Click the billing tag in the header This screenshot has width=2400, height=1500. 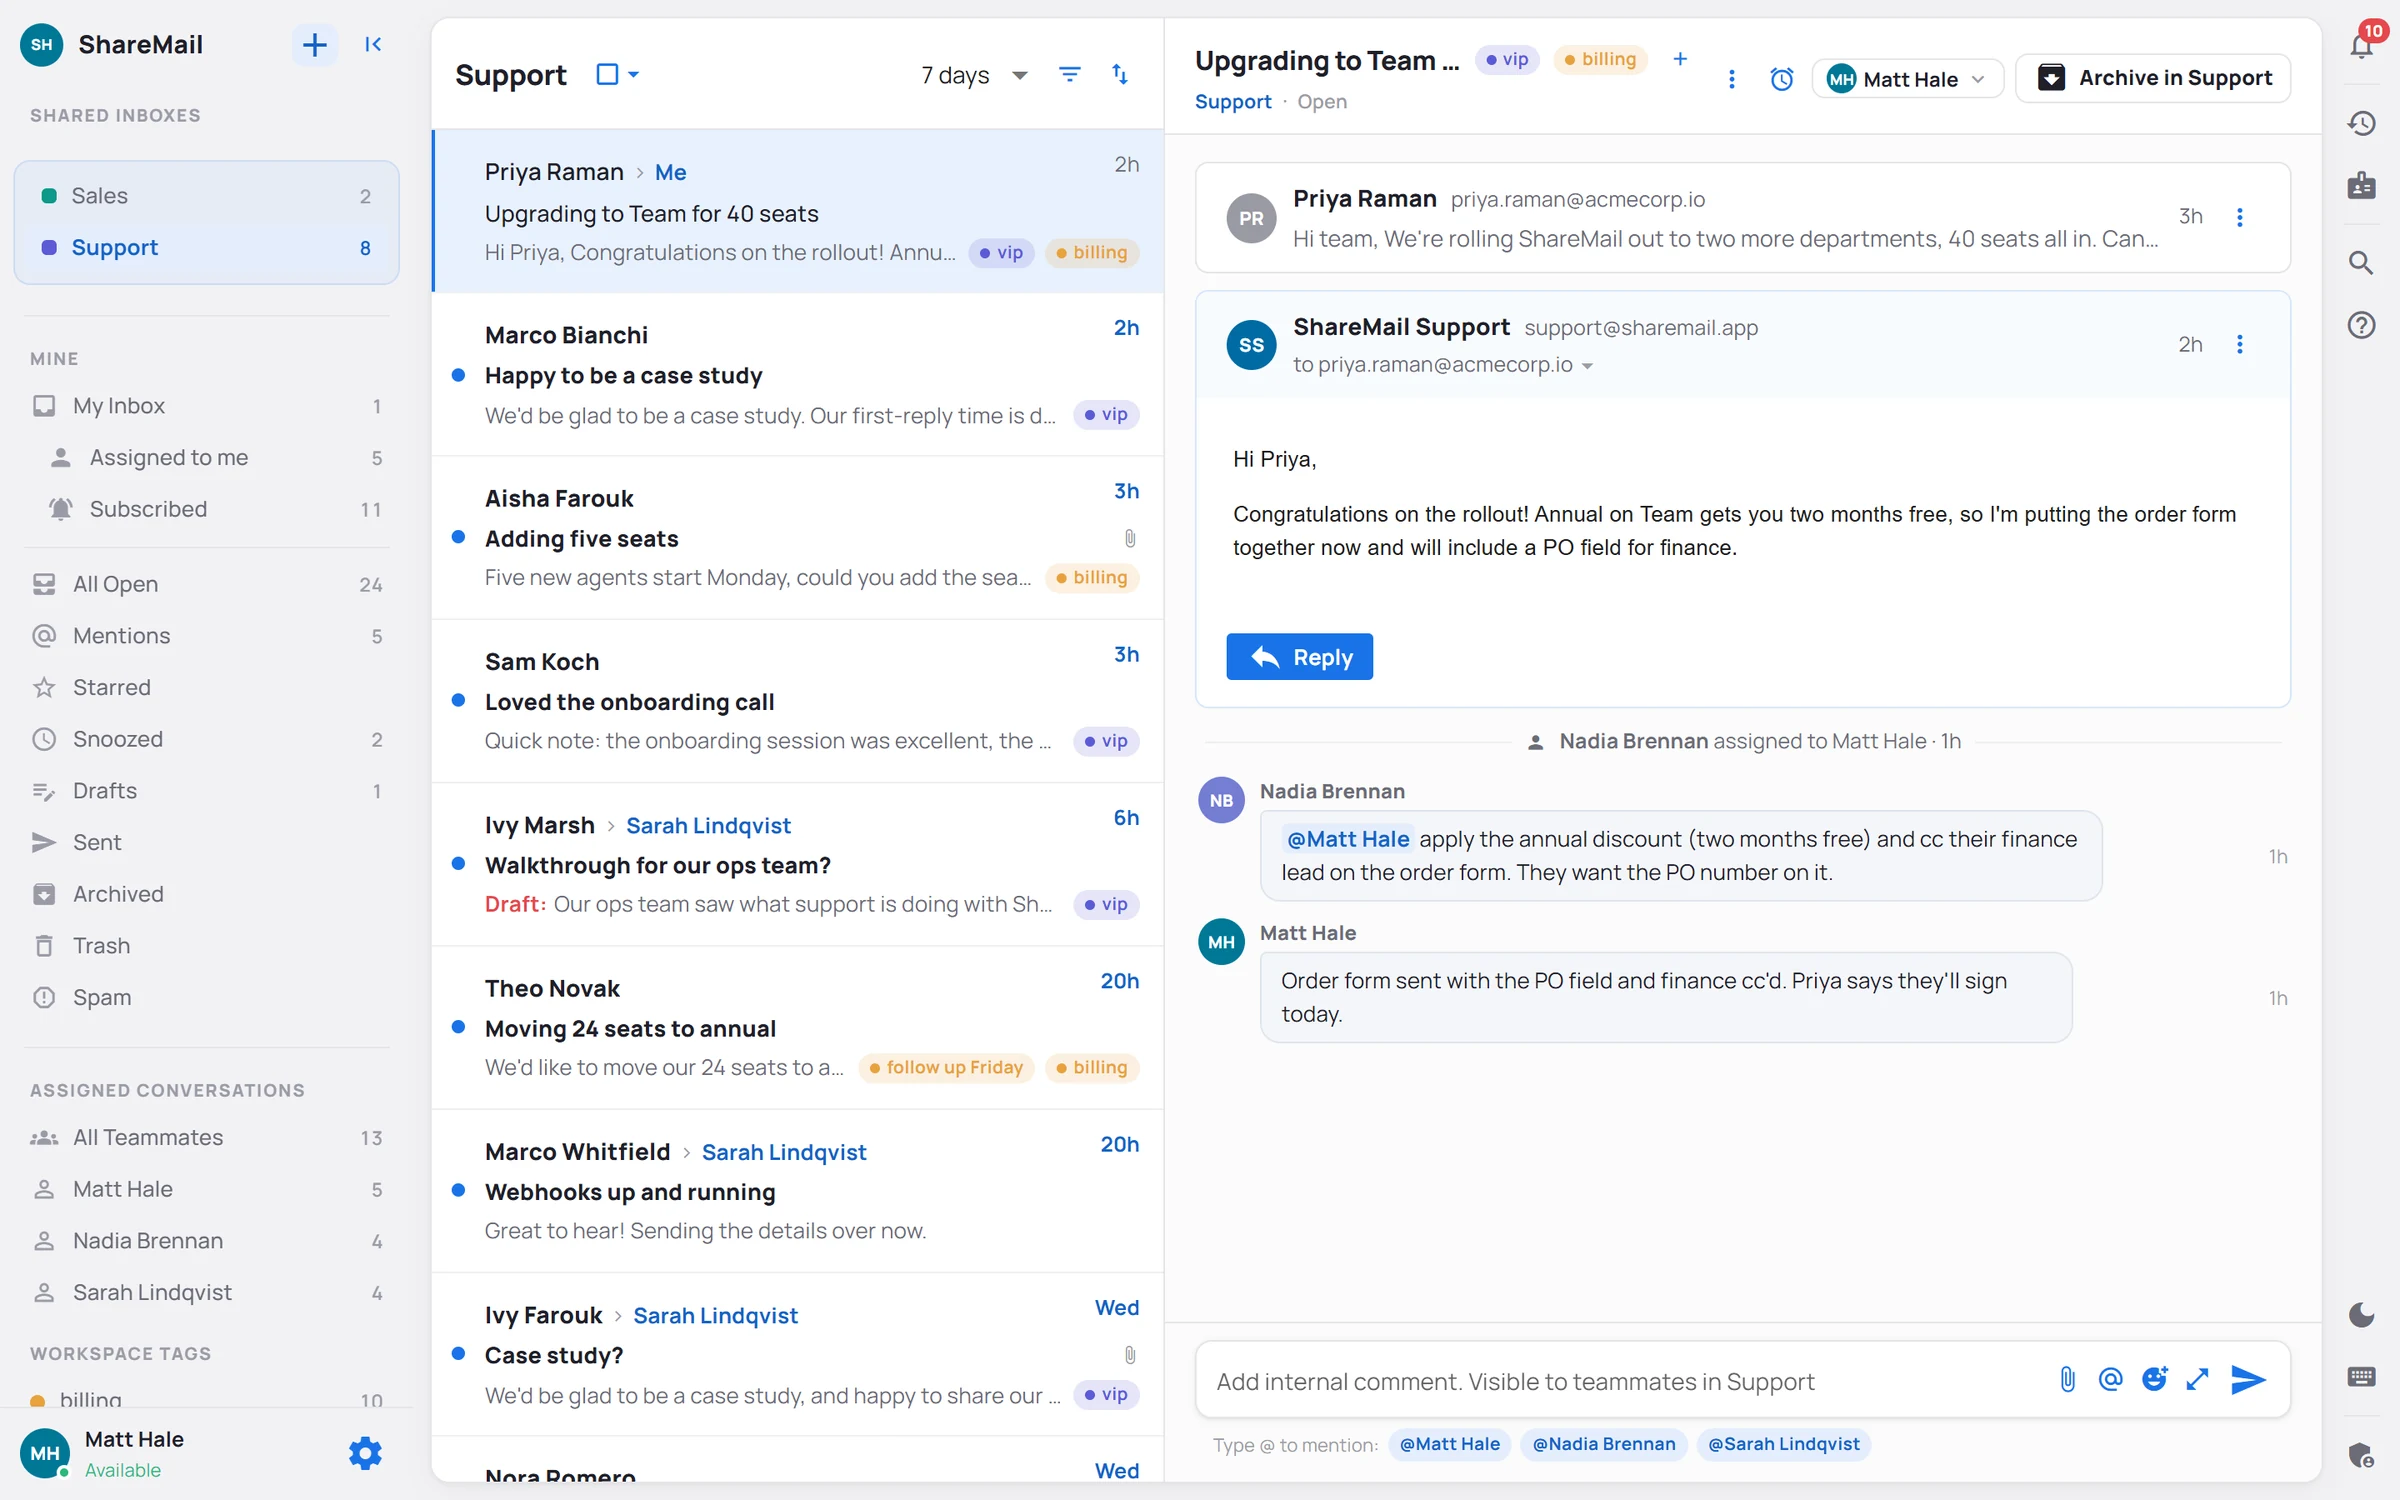(x=1600, y=59)
